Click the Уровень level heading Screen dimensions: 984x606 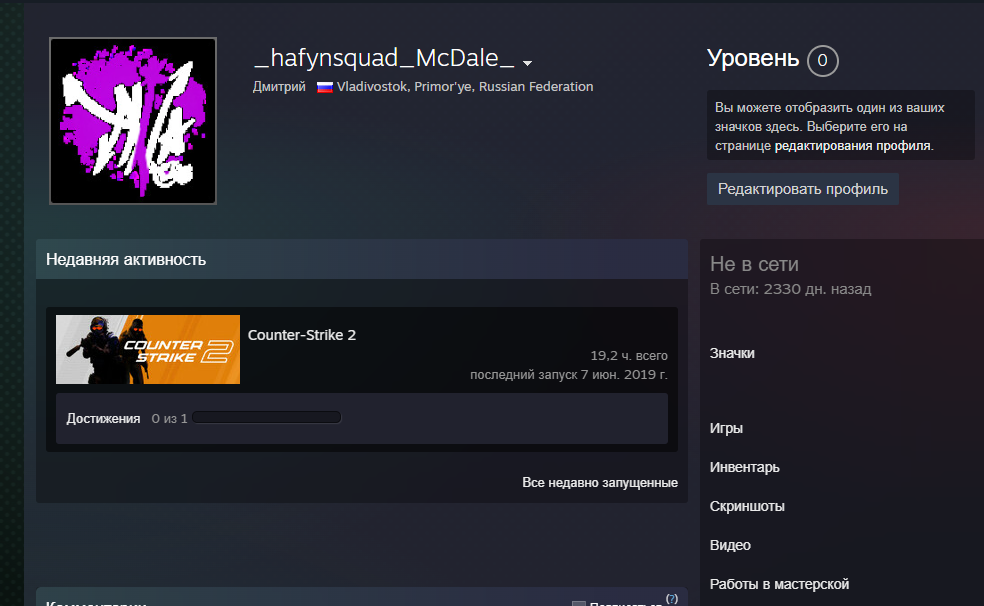pyautogui.click(x=753, y=59)
